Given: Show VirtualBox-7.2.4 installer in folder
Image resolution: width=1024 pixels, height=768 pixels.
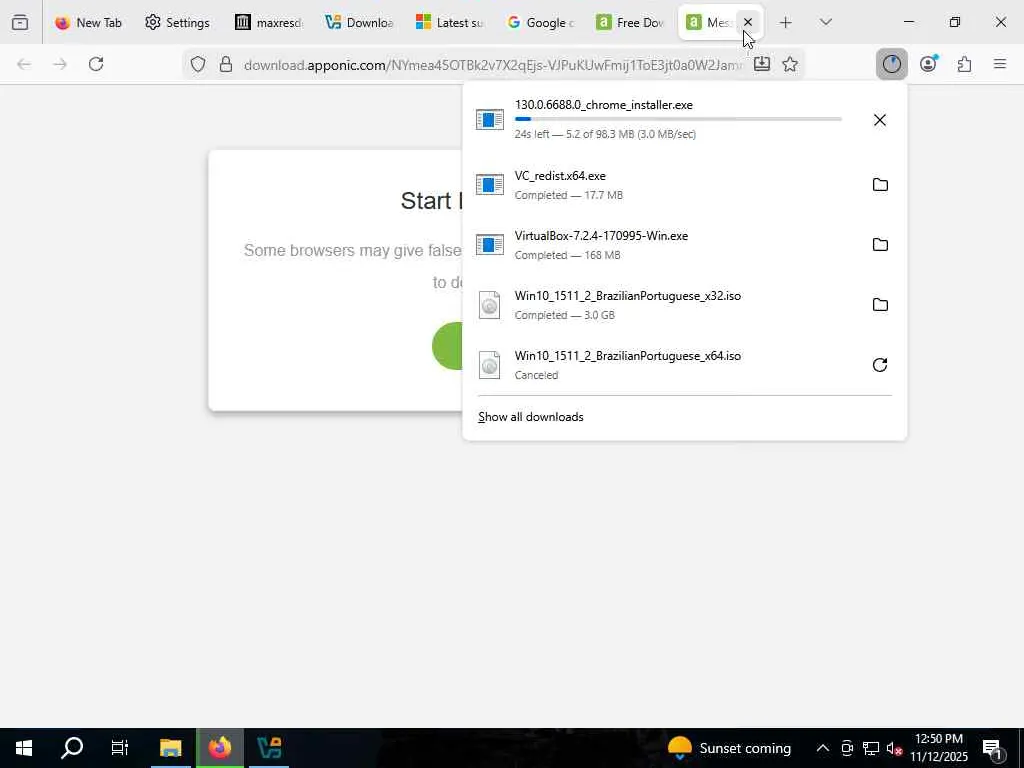Looking at the screenshot, I should pyautogui.click(x=880, y=245).
